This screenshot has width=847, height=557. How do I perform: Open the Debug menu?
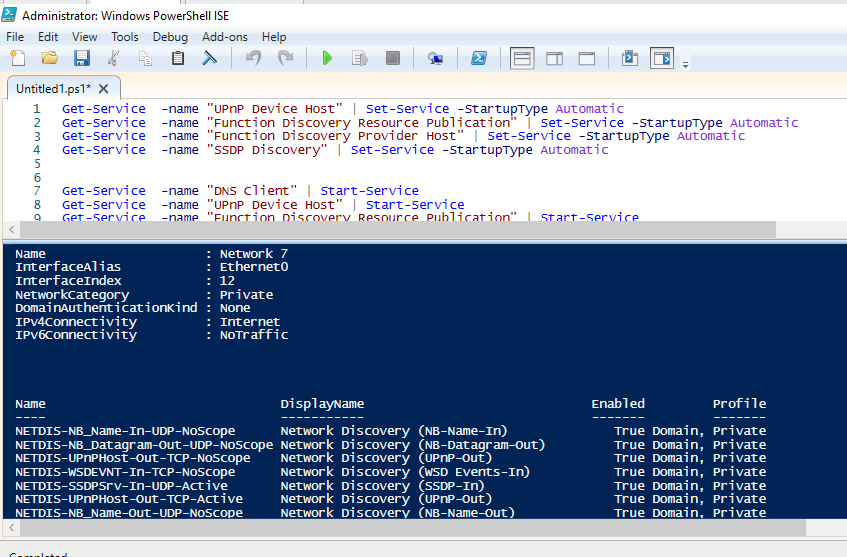click(170, 37)
